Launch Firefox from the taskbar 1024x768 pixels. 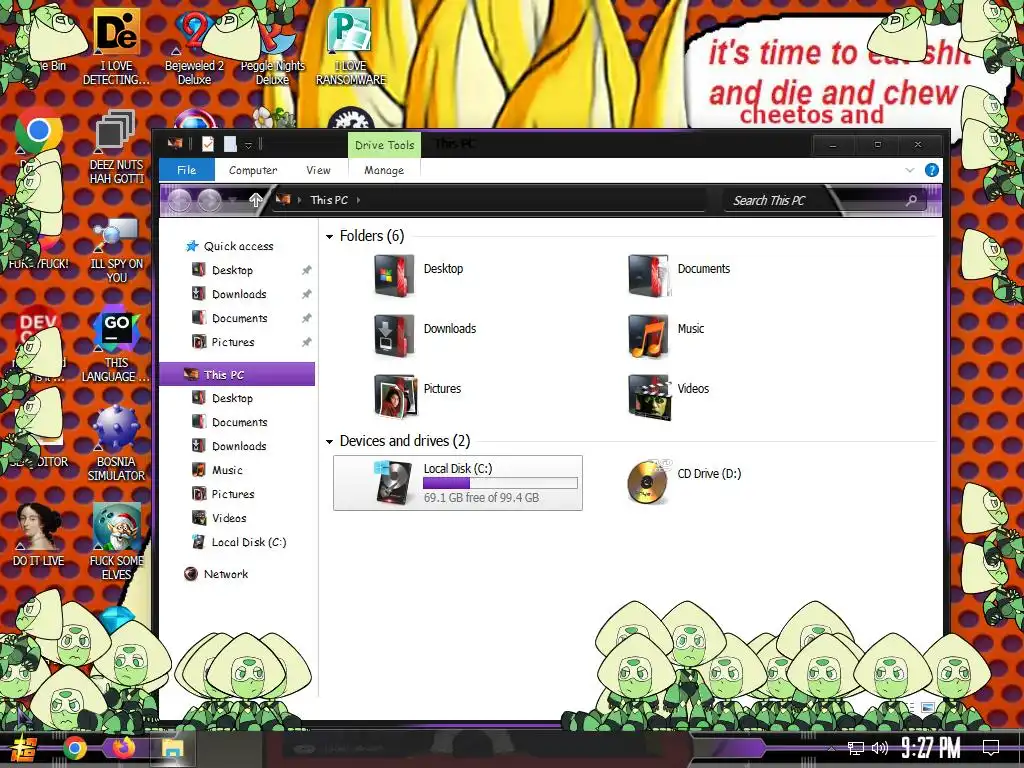(x=123, y=747)
